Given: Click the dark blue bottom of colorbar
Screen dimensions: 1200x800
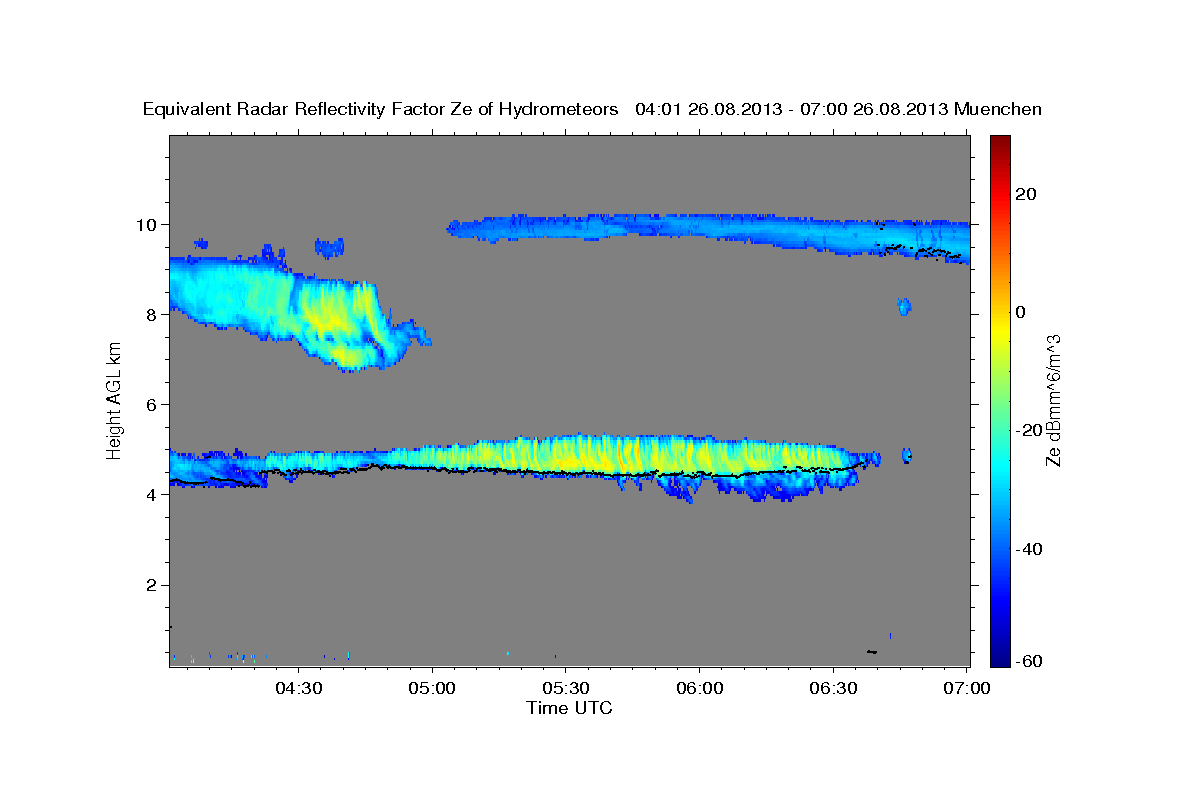Looking at the screenshot, I should click(x=999, y=655).
